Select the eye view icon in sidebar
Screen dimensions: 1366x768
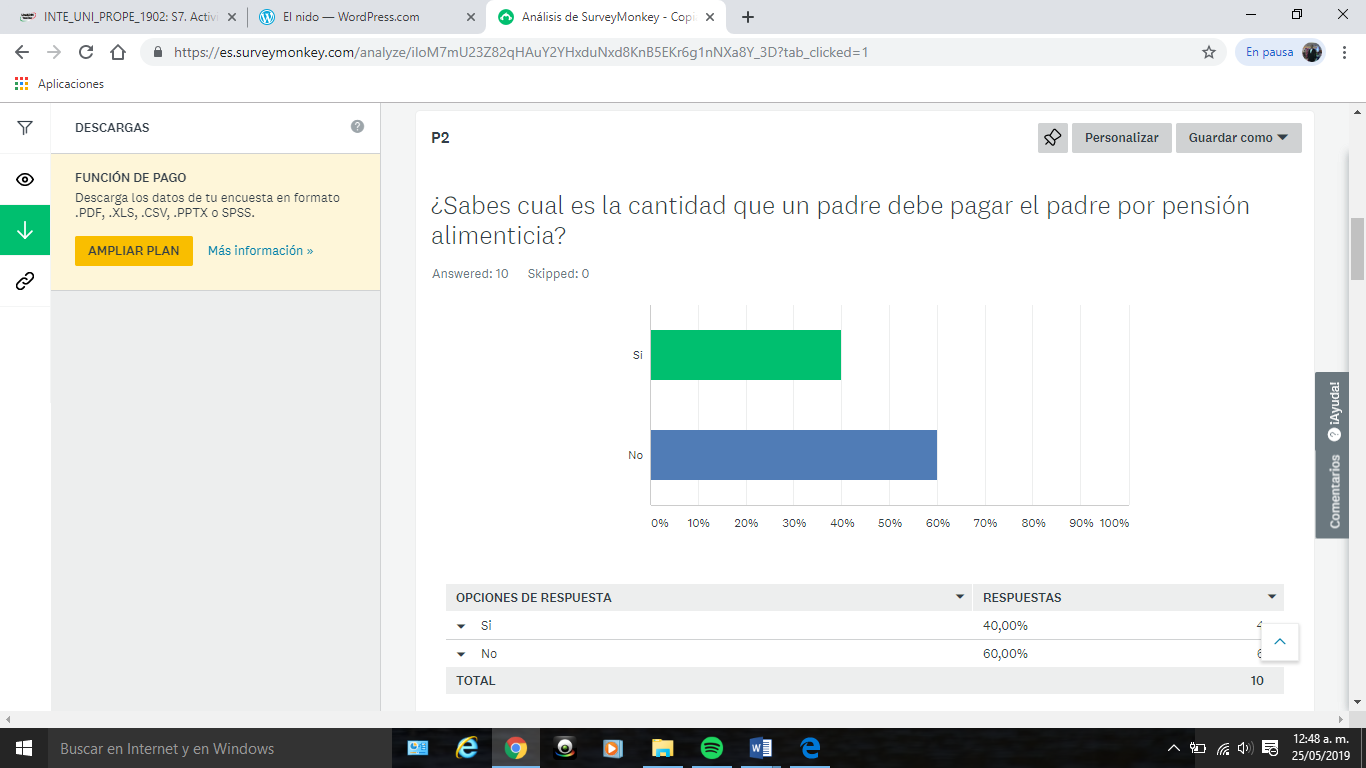click(x=25, y=179)
